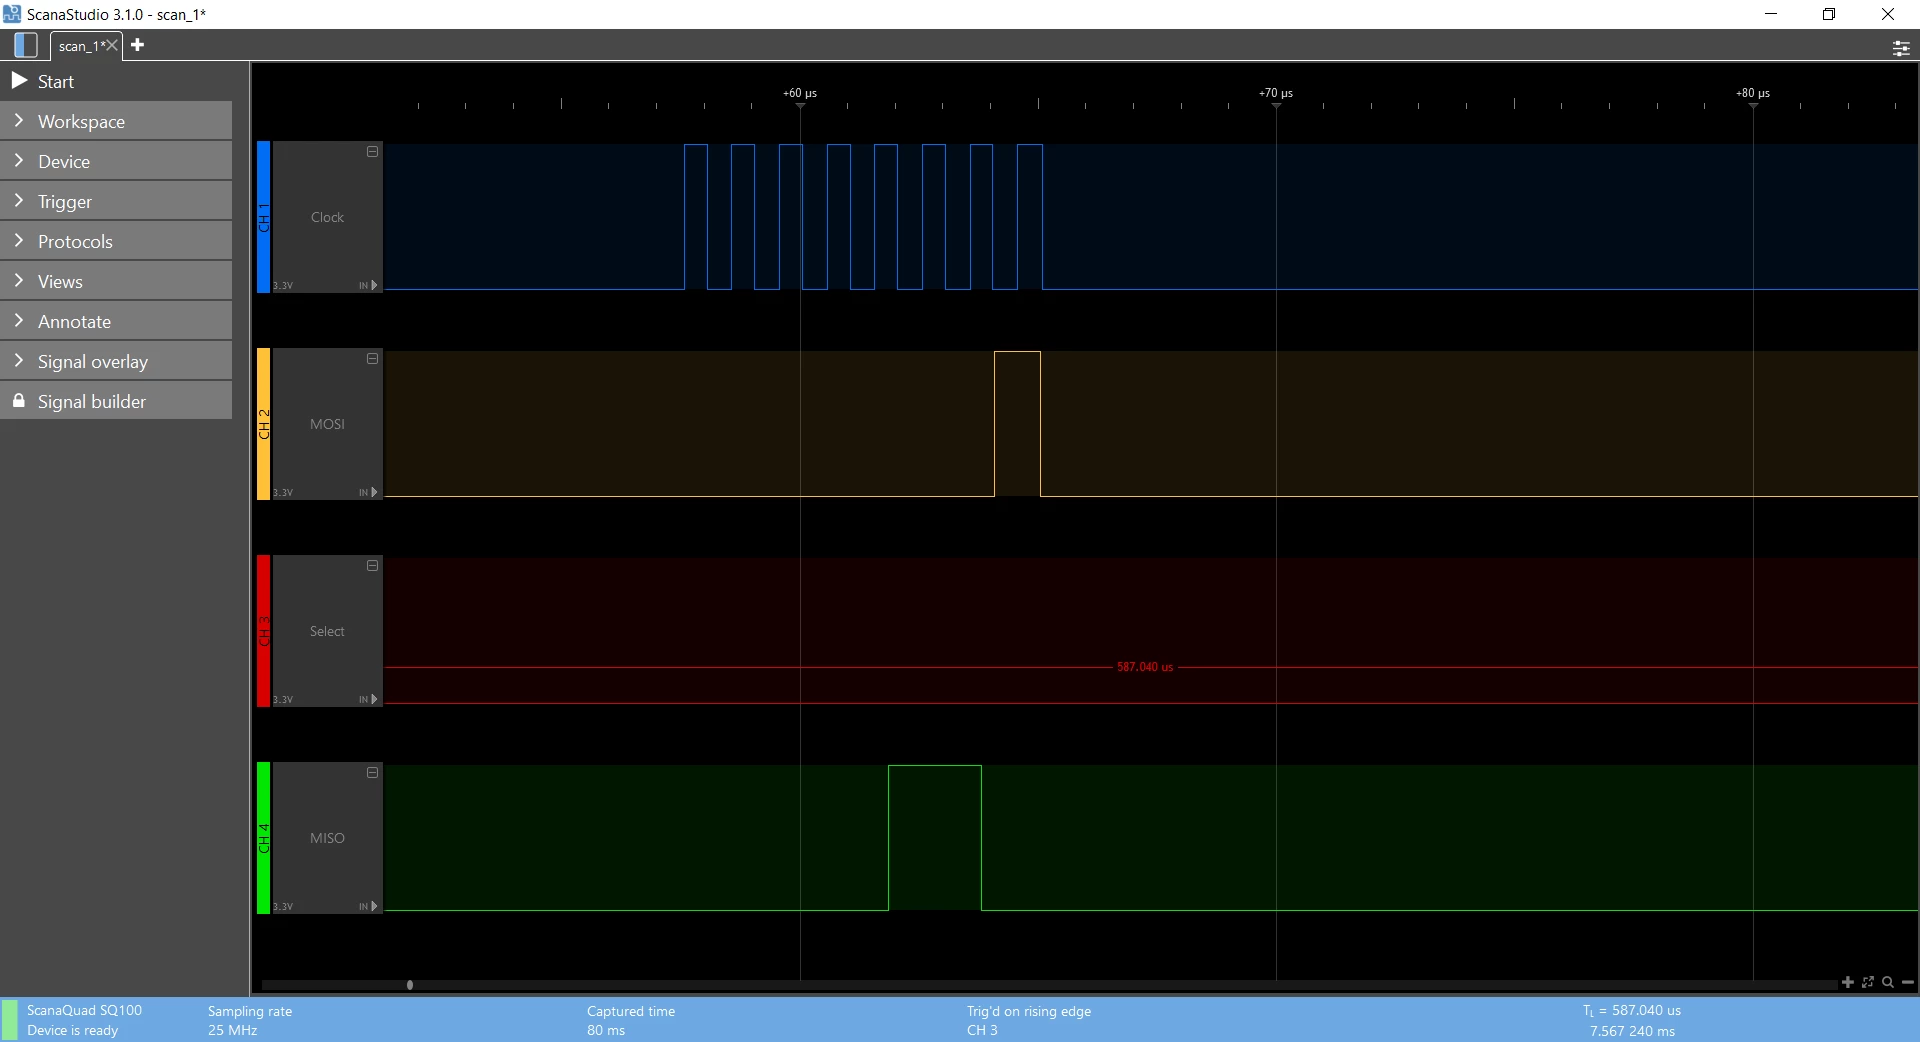Close the scan_1 tab
This screenshot has width=1920, height=1042.
click(x=112, y=45)
